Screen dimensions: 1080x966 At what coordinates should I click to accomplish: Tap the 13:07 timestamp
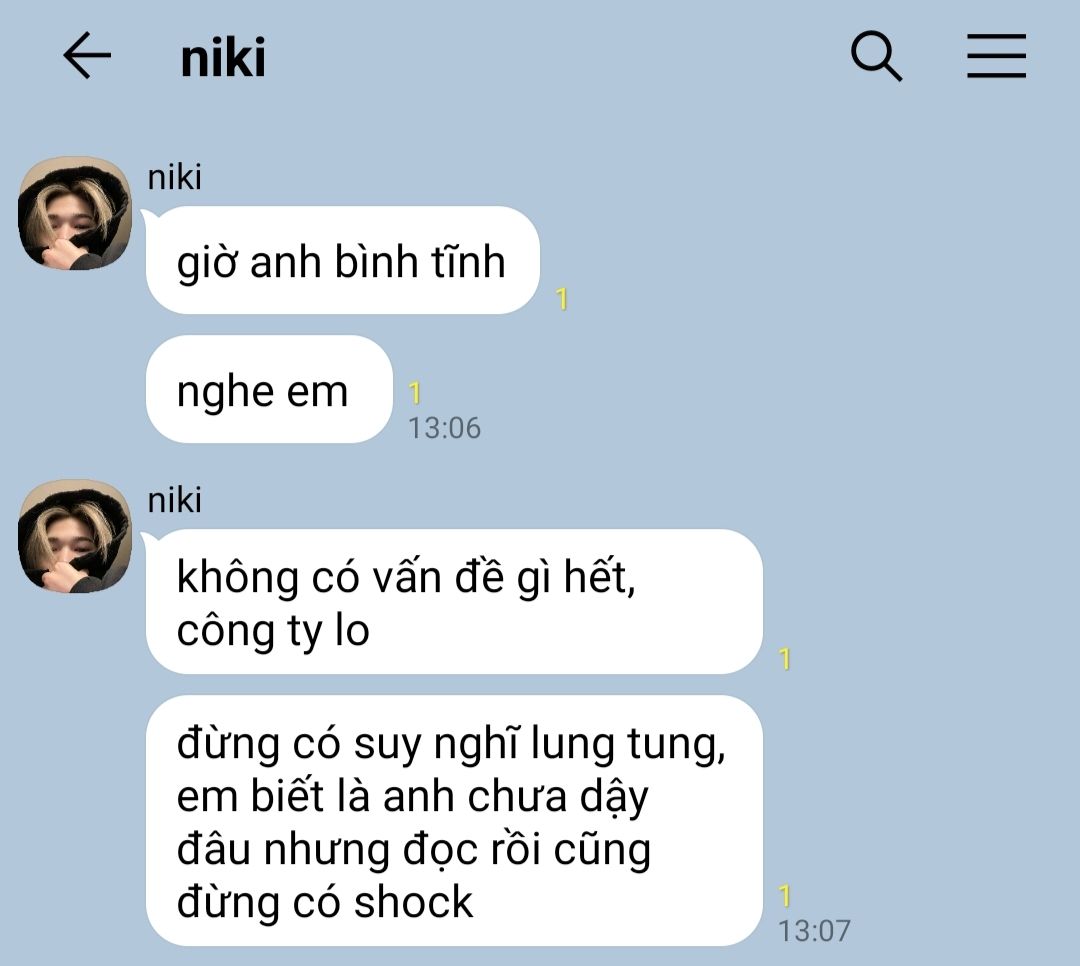(814, 931)
